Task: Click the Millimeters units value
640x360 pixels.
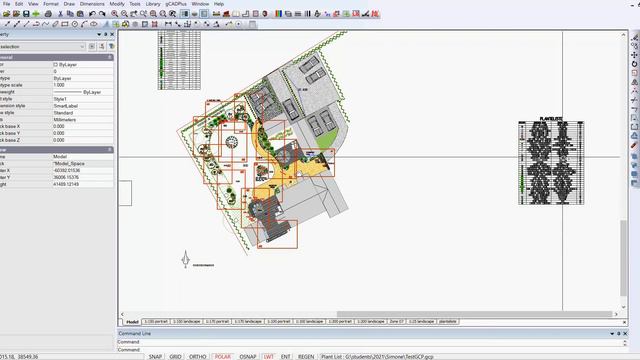Action: tap(65, 120)
